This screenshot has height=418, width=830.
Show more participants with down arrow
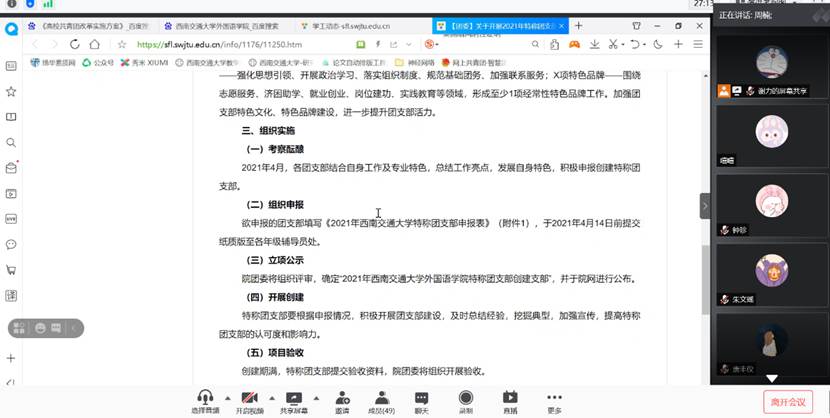[x=772, y=378]
